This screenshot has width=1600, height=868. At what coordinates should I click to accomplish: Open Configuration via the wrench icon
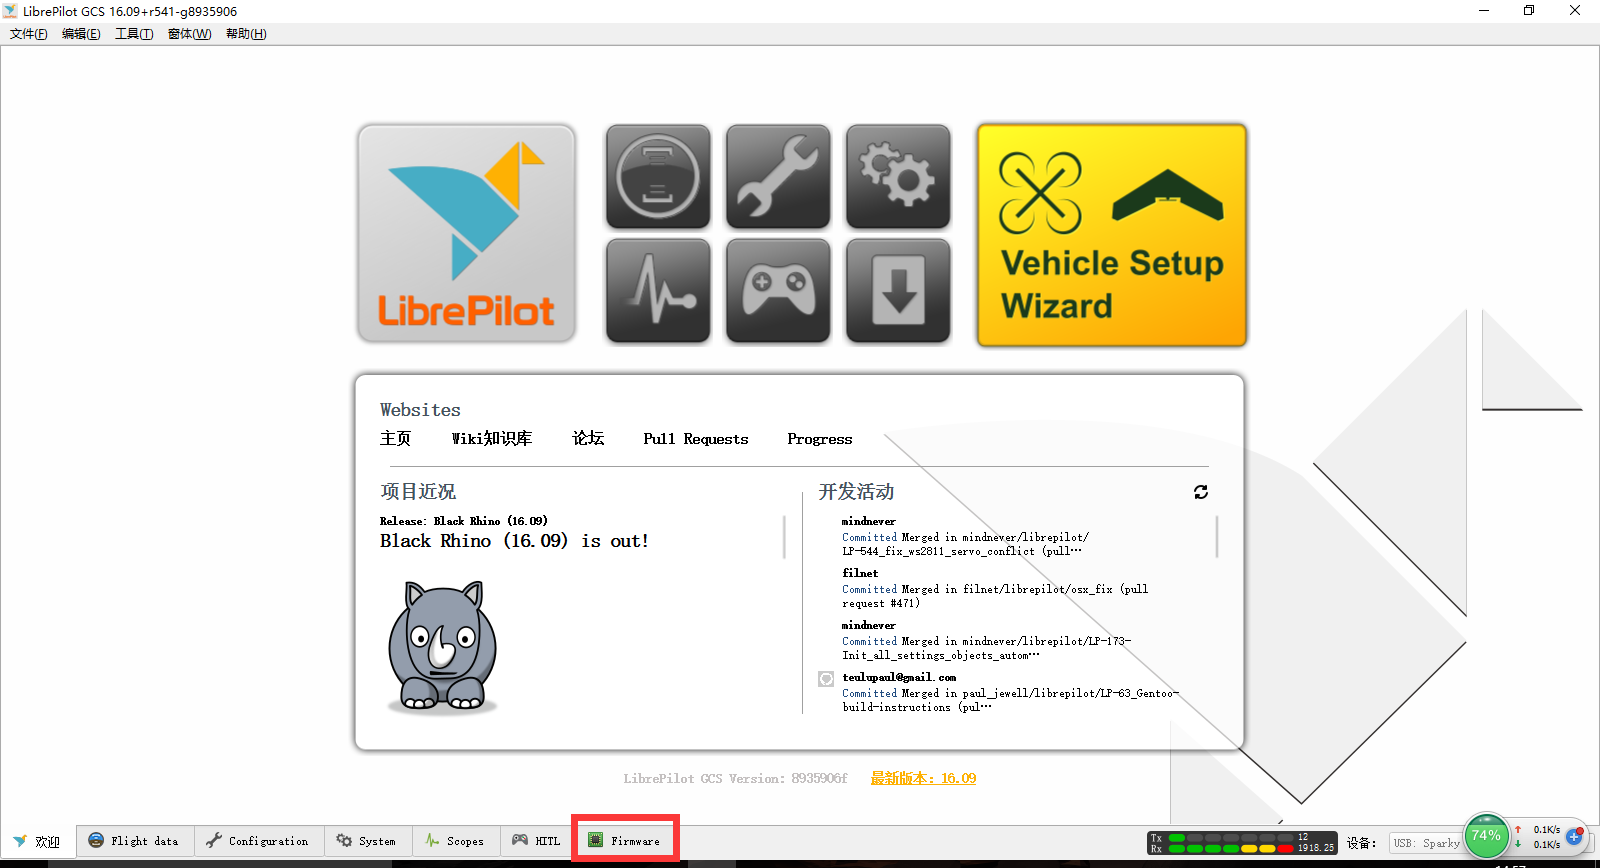[x=778, y=177]
